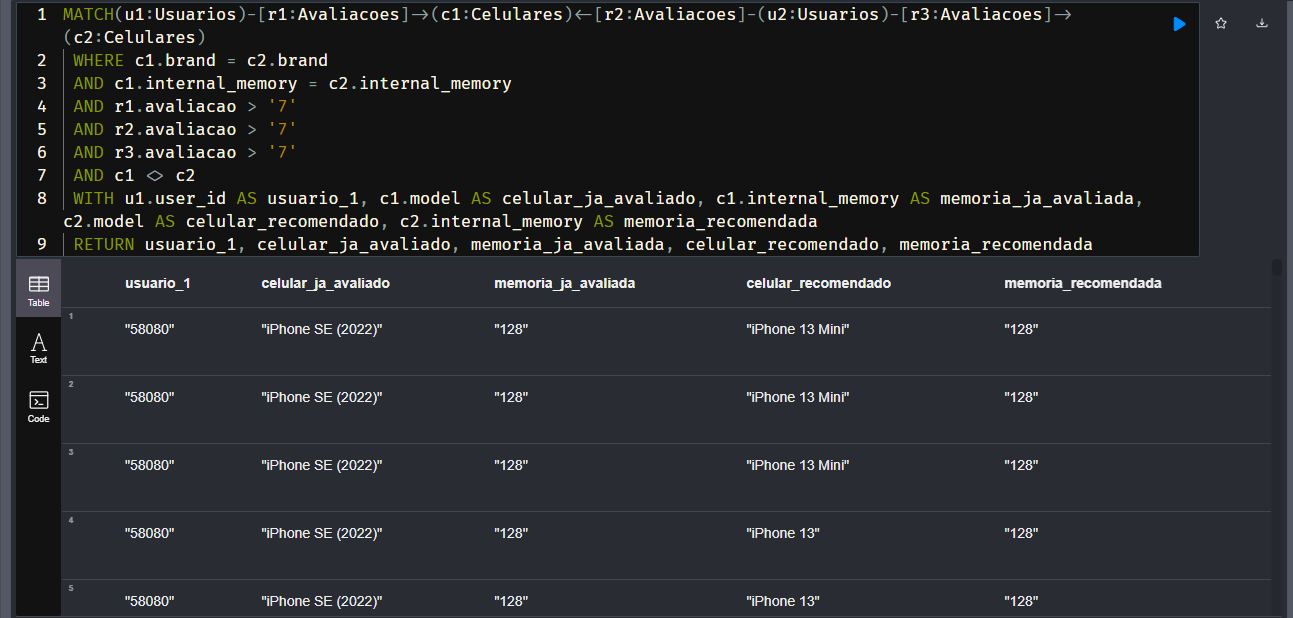Image resolution: width=1293 pixels, height=618 pixels.
Task: Select memoria_recomendada "128" in row 4
Action: [x=1021, y=533]
